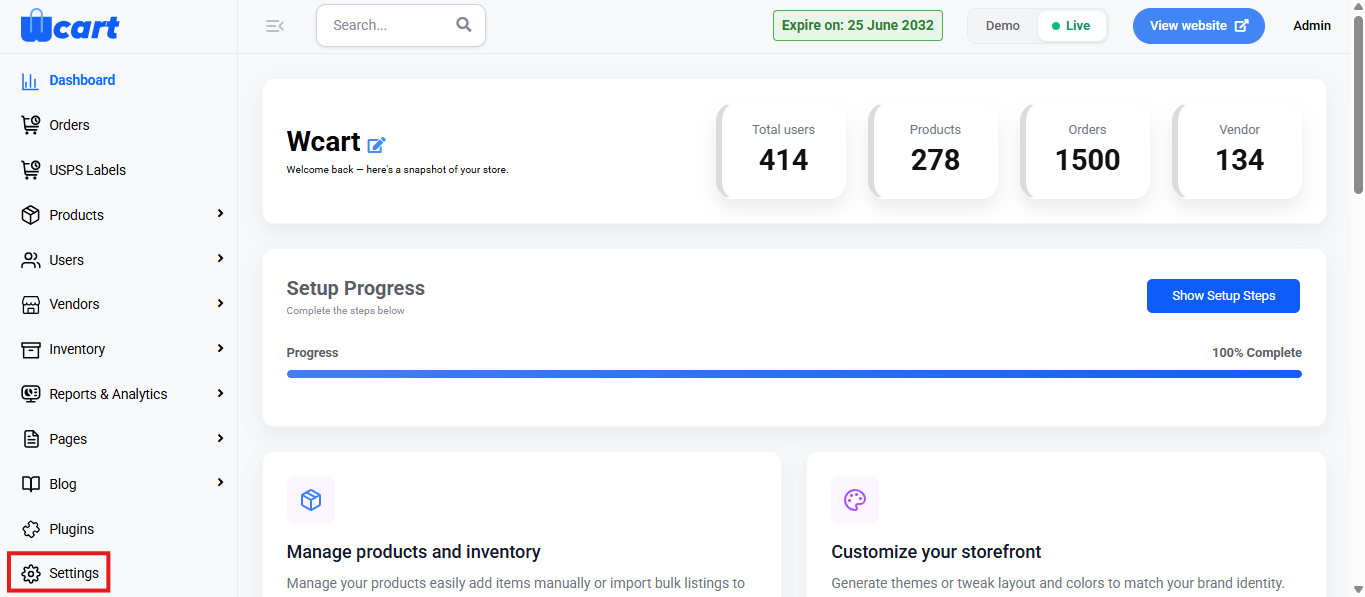Focus the Search input field
The height and width of the screenshot is (597, 1365).
(x=401, y=25)
